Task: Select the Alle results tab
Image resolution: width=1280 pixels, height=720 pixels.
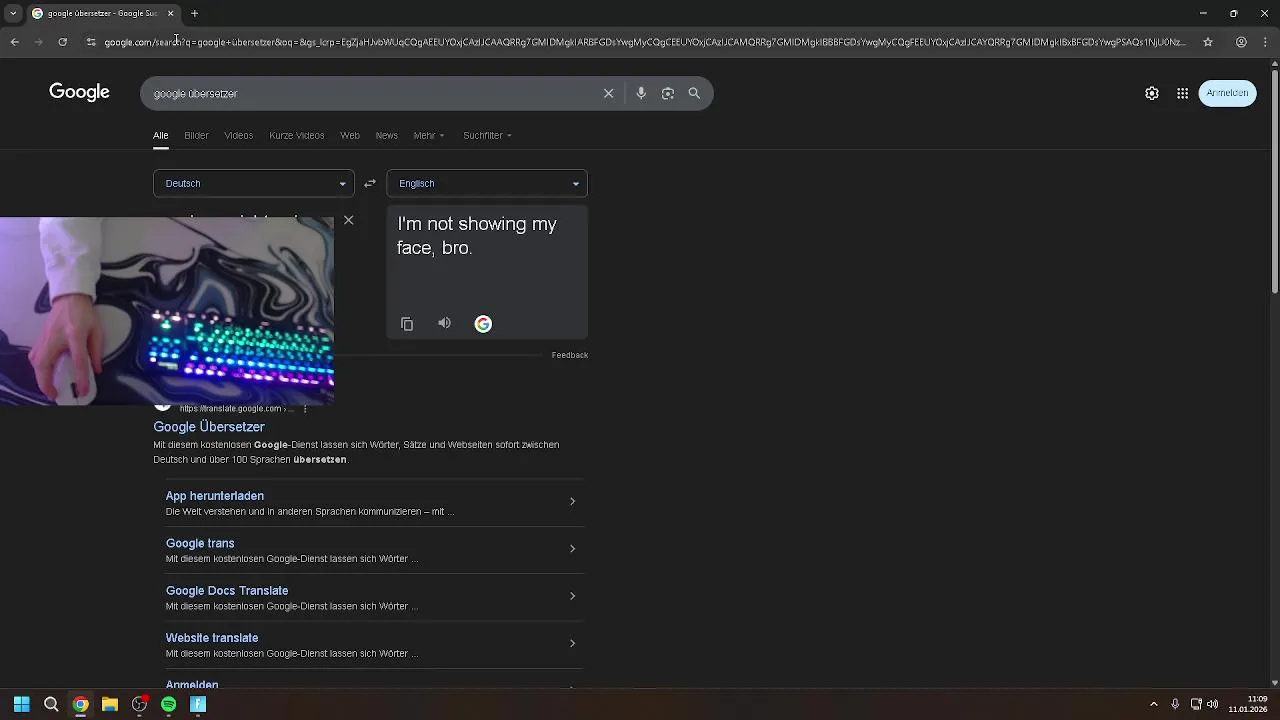Action: point(160,135)
